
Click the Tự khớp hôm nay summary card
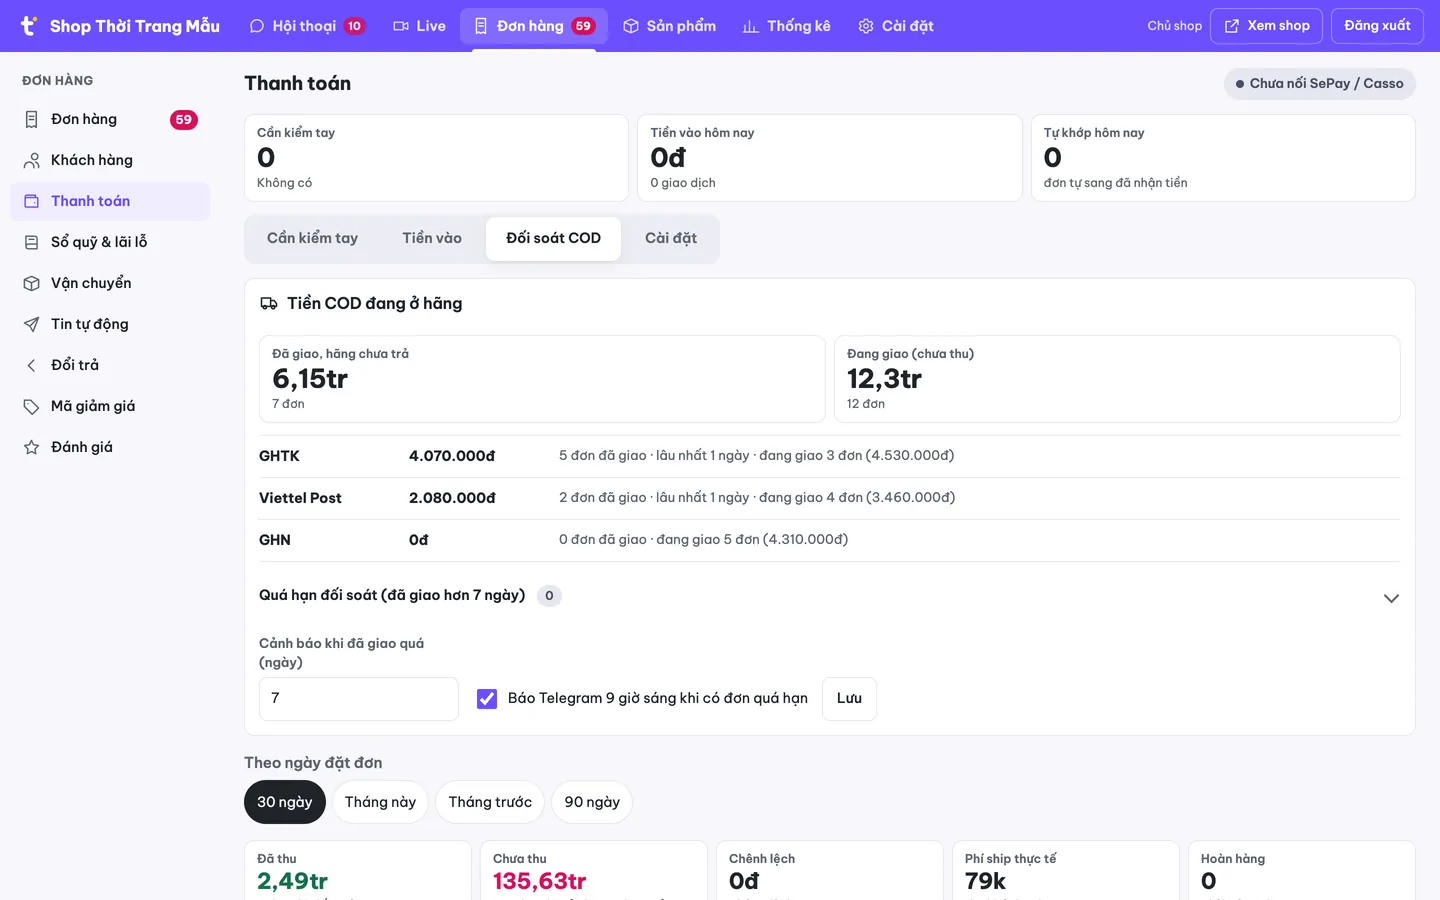(1223, 158)
